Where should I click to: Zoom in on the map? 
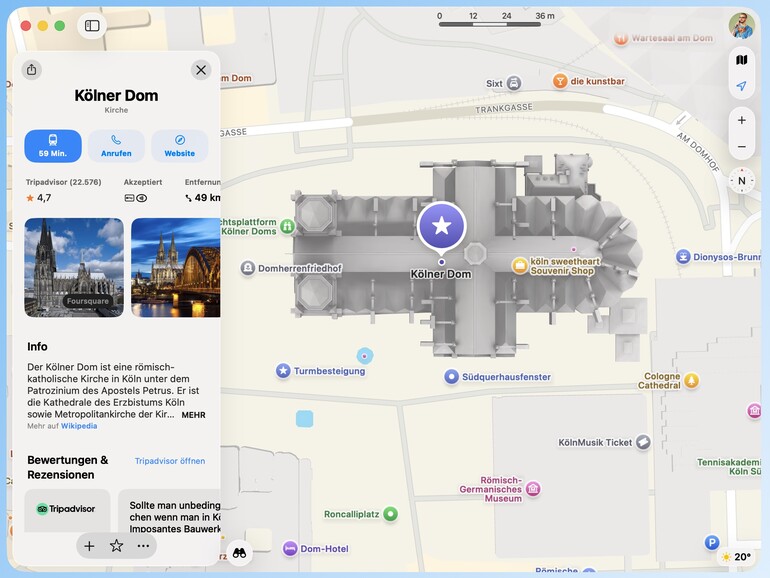[742, 120]
